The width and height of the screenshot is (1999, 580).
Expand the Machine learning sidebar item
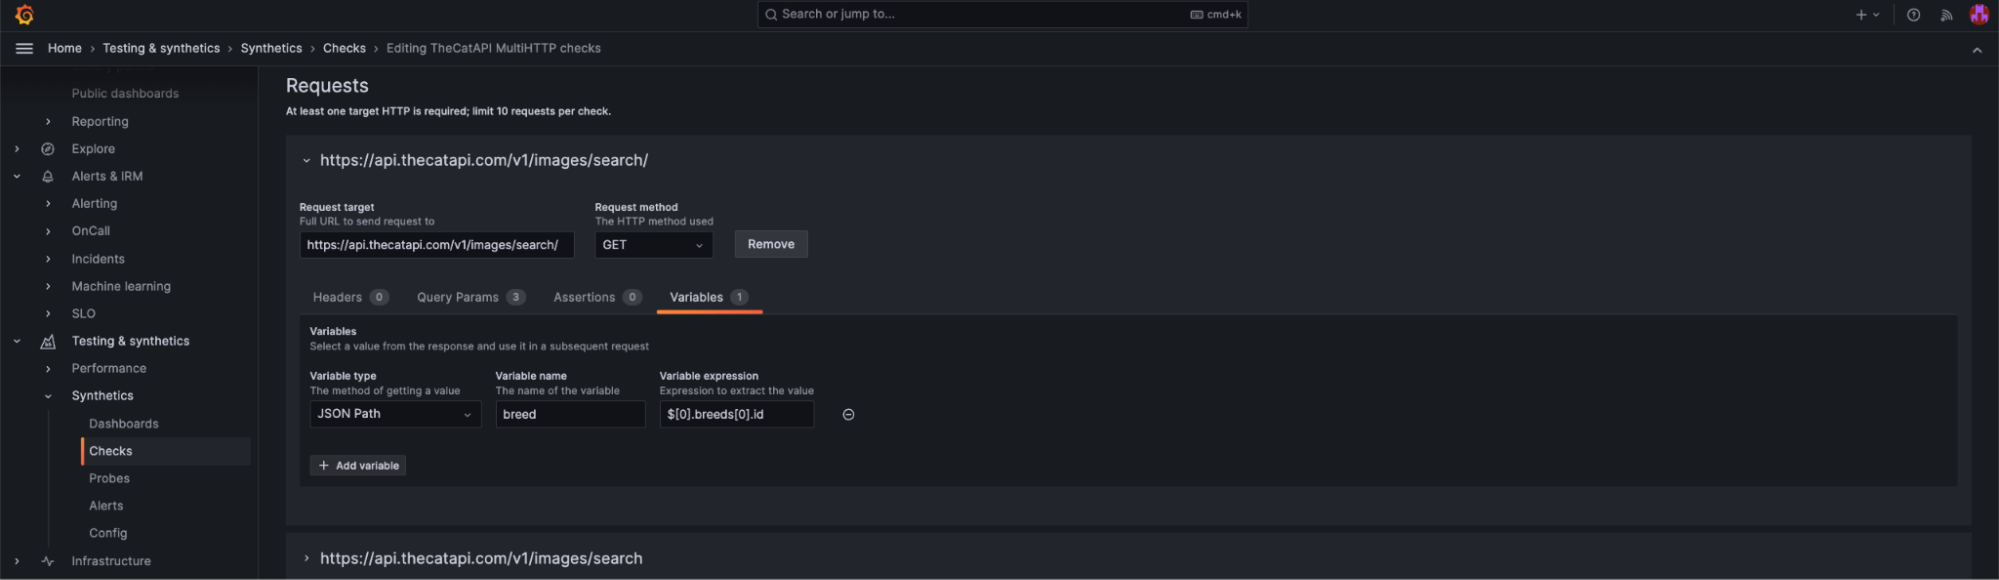click(48, 287)
